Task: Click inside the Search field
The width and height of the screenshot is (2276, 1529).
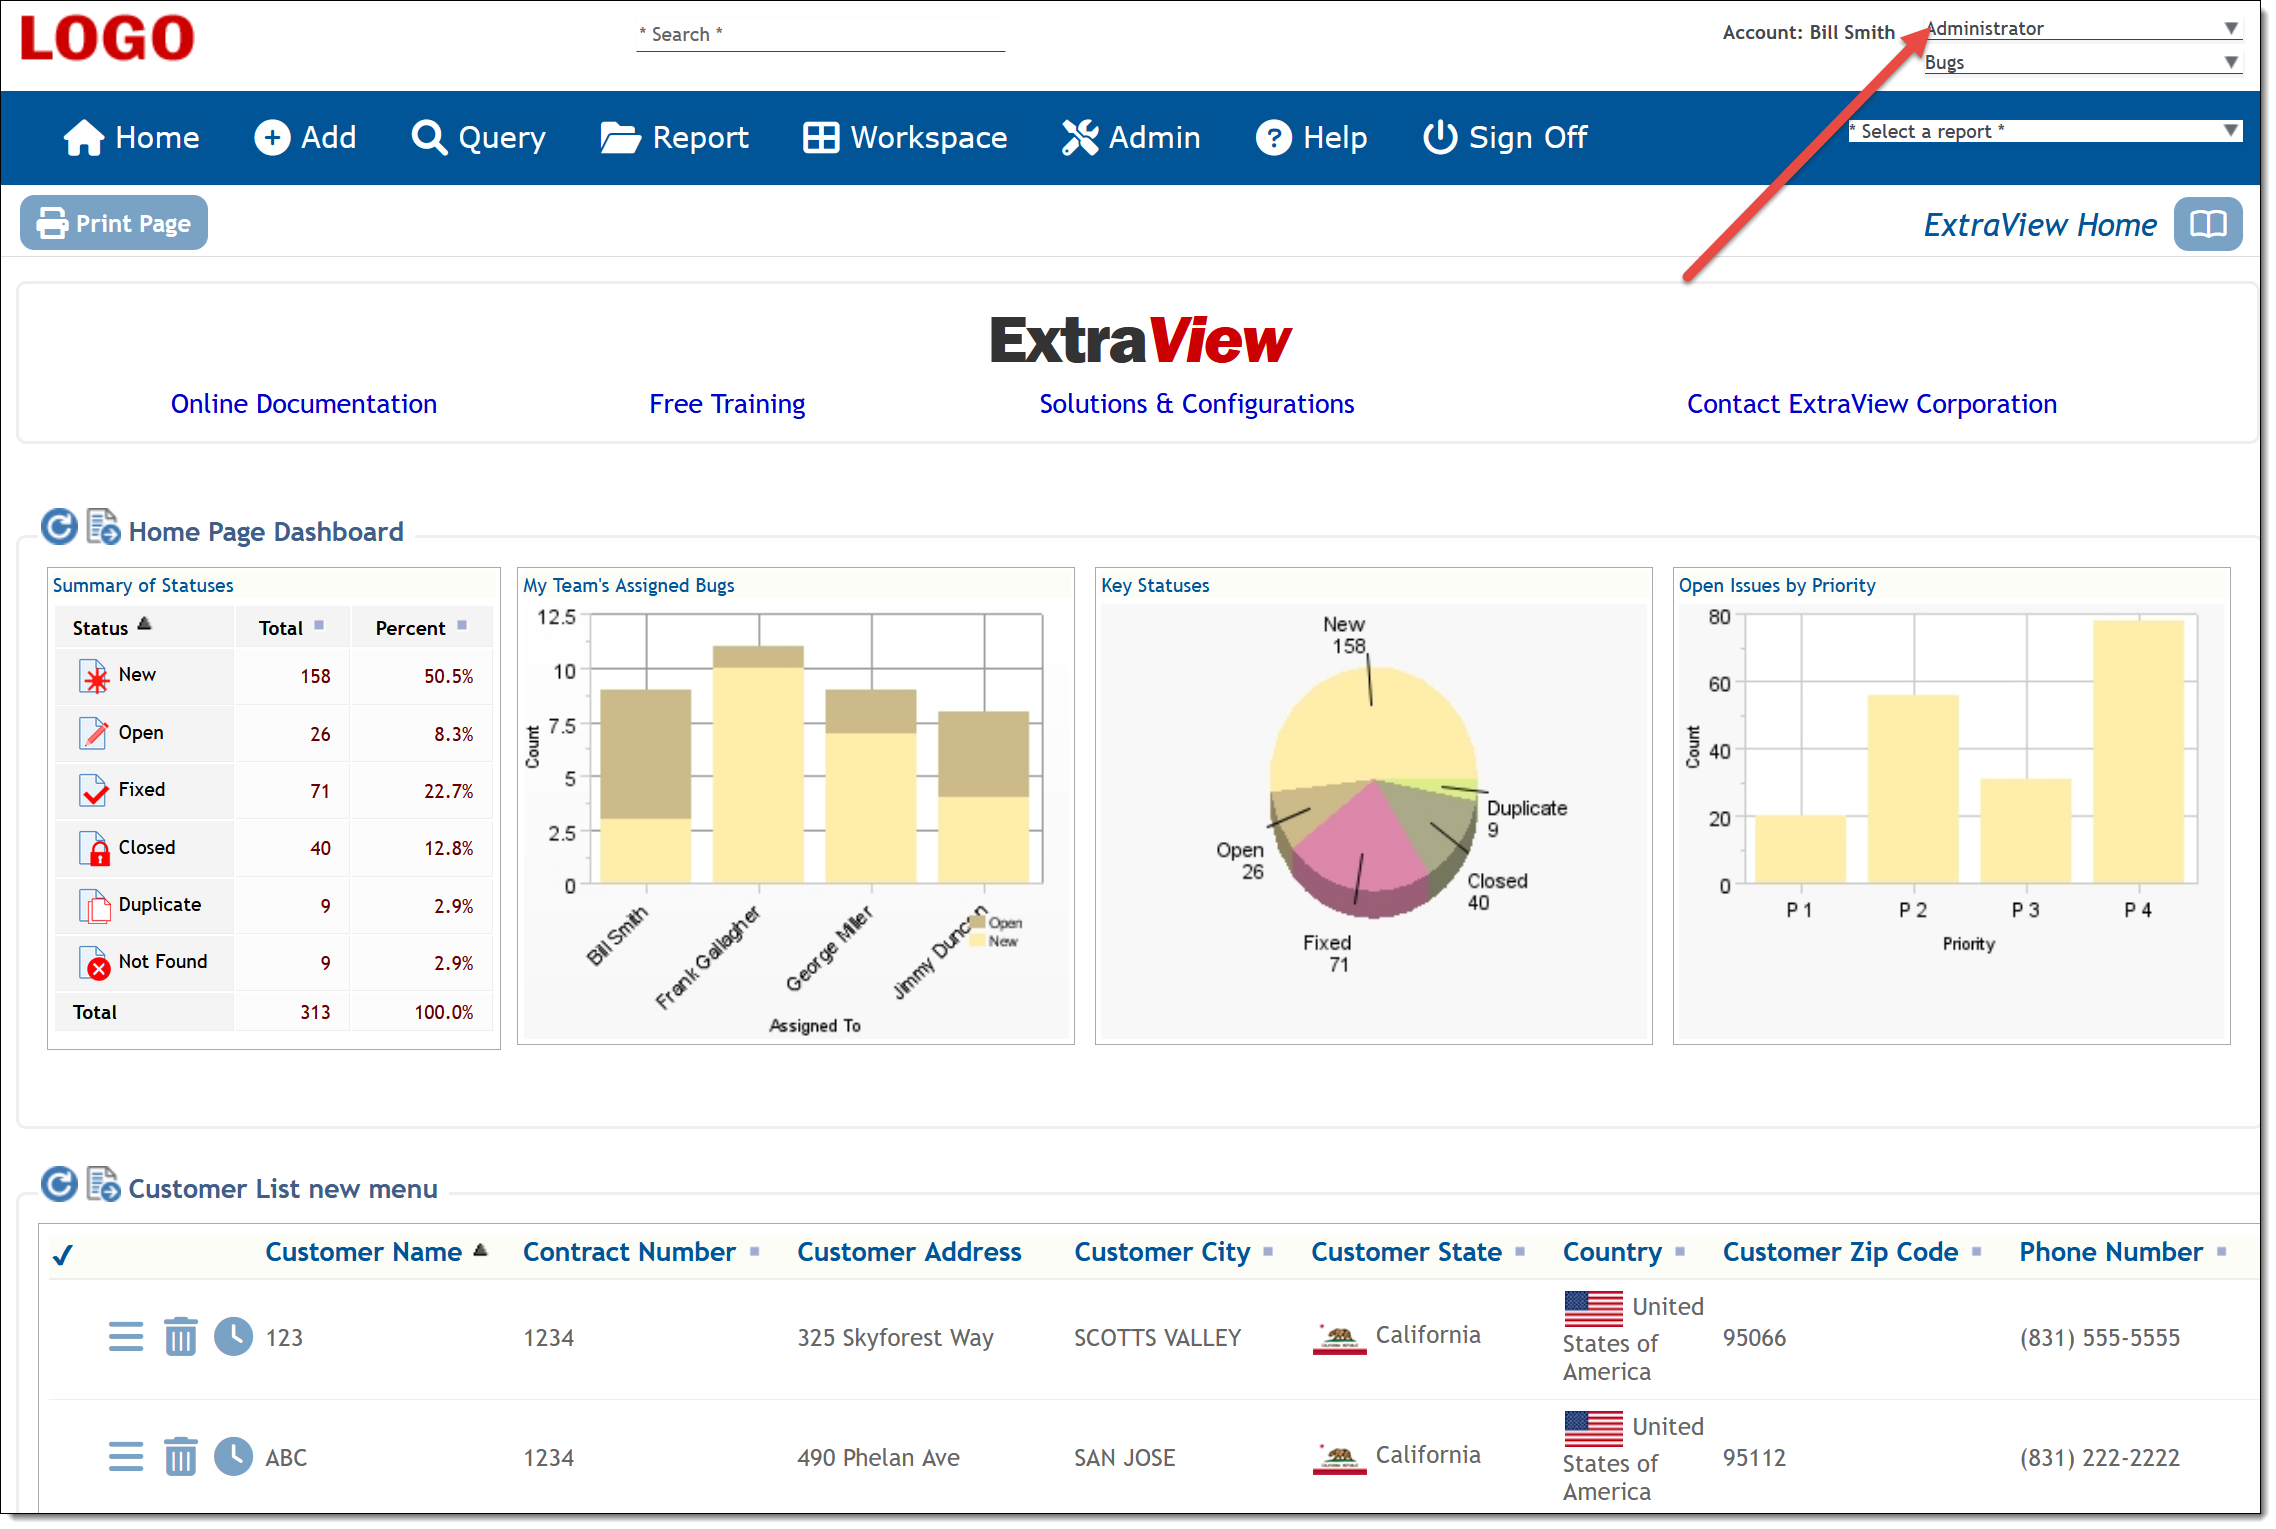Action: 821,35
